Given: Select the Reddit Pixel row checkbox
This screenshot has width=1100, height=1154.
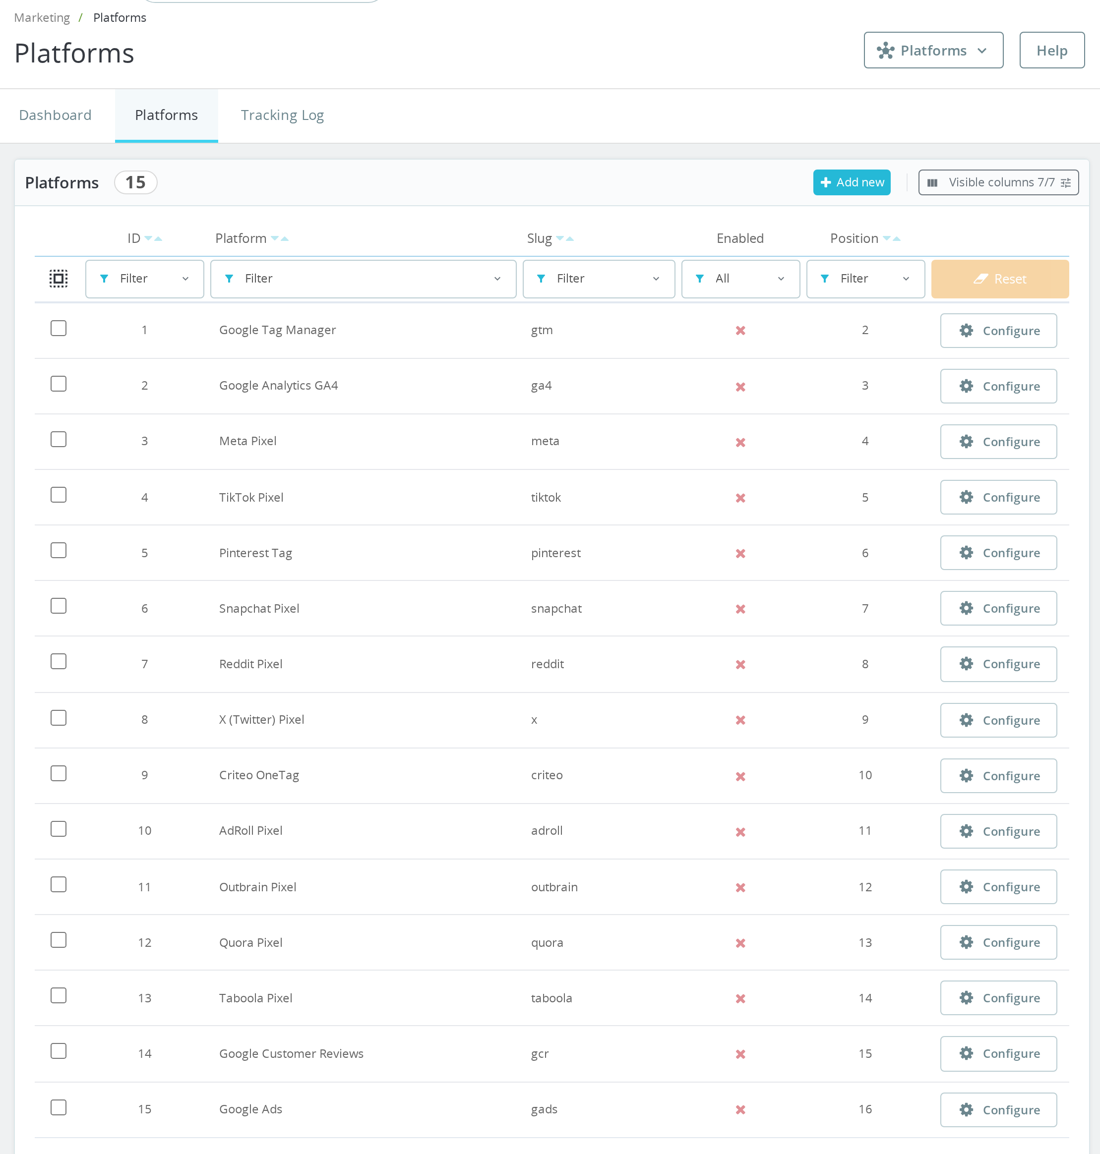Looking at the screenshot, I should 58,662.
